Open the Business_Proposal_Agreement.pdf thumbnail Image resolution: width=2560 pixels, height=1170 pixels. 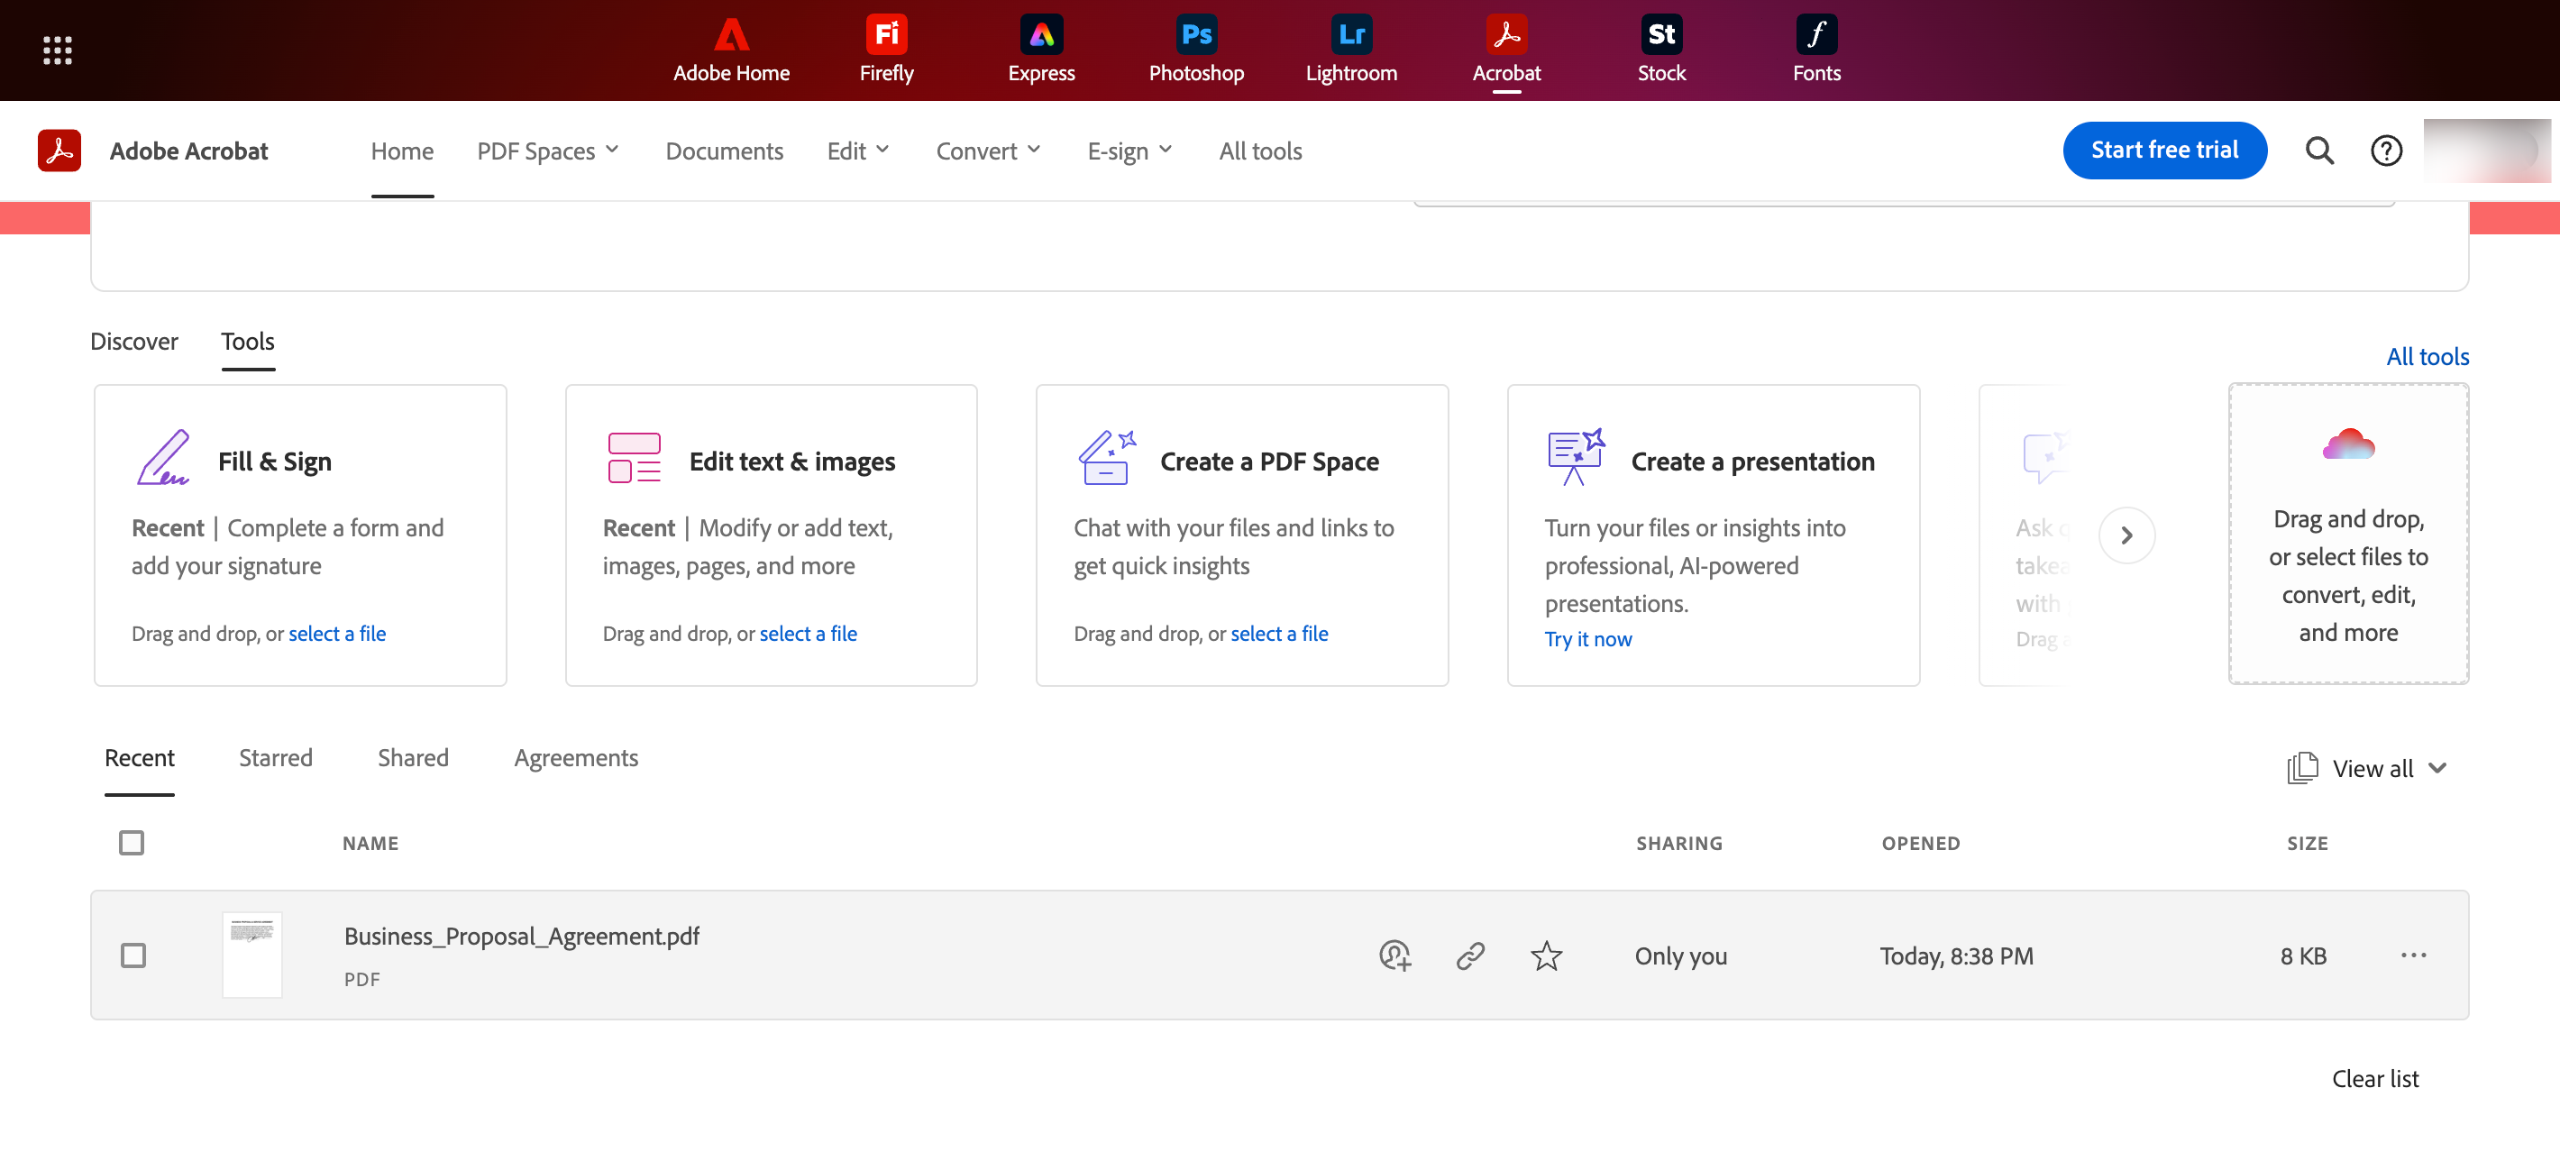pos(252,954)
